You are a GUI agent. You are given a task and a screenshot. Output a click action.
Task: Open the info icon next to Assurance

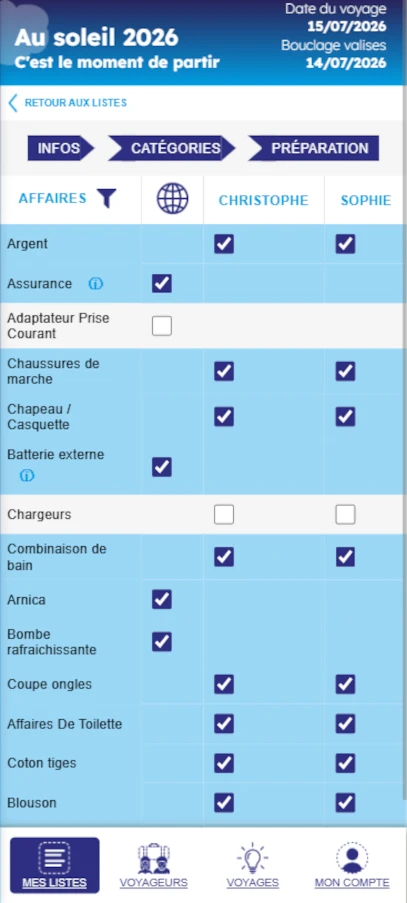click(x=96, y=284)
